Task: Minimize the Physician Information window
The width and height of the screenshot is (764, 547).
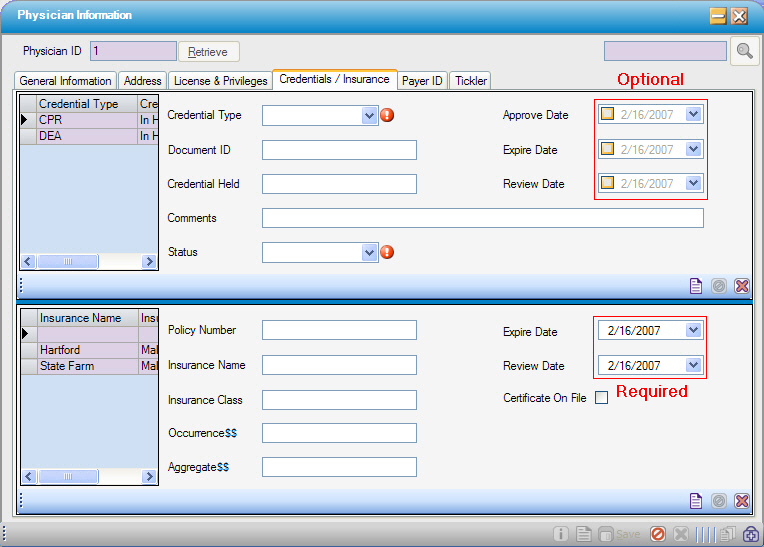Action: tap(718, 16)
